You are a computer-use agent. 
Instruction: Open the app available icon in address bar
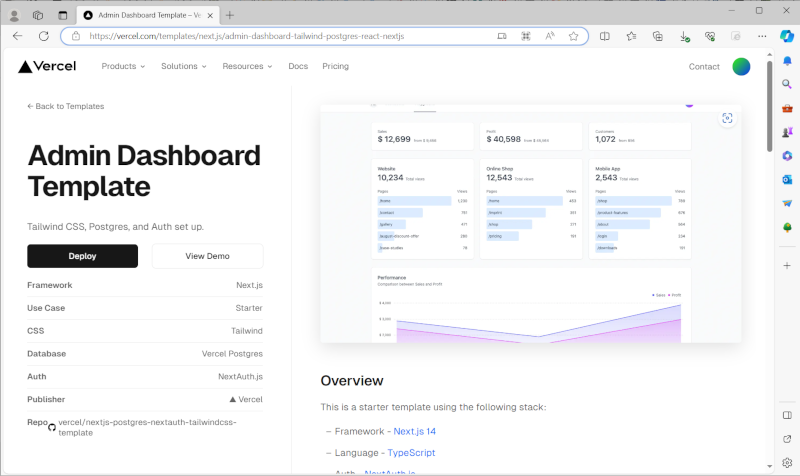click(502, 36)
